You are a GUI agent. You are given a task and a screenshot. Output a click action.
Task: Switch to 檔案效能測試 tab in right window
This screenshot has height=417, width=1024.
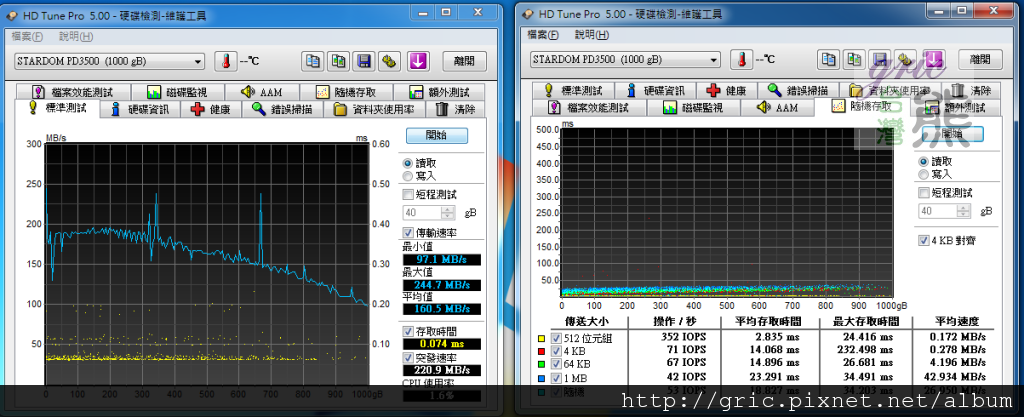pos(590,108)
